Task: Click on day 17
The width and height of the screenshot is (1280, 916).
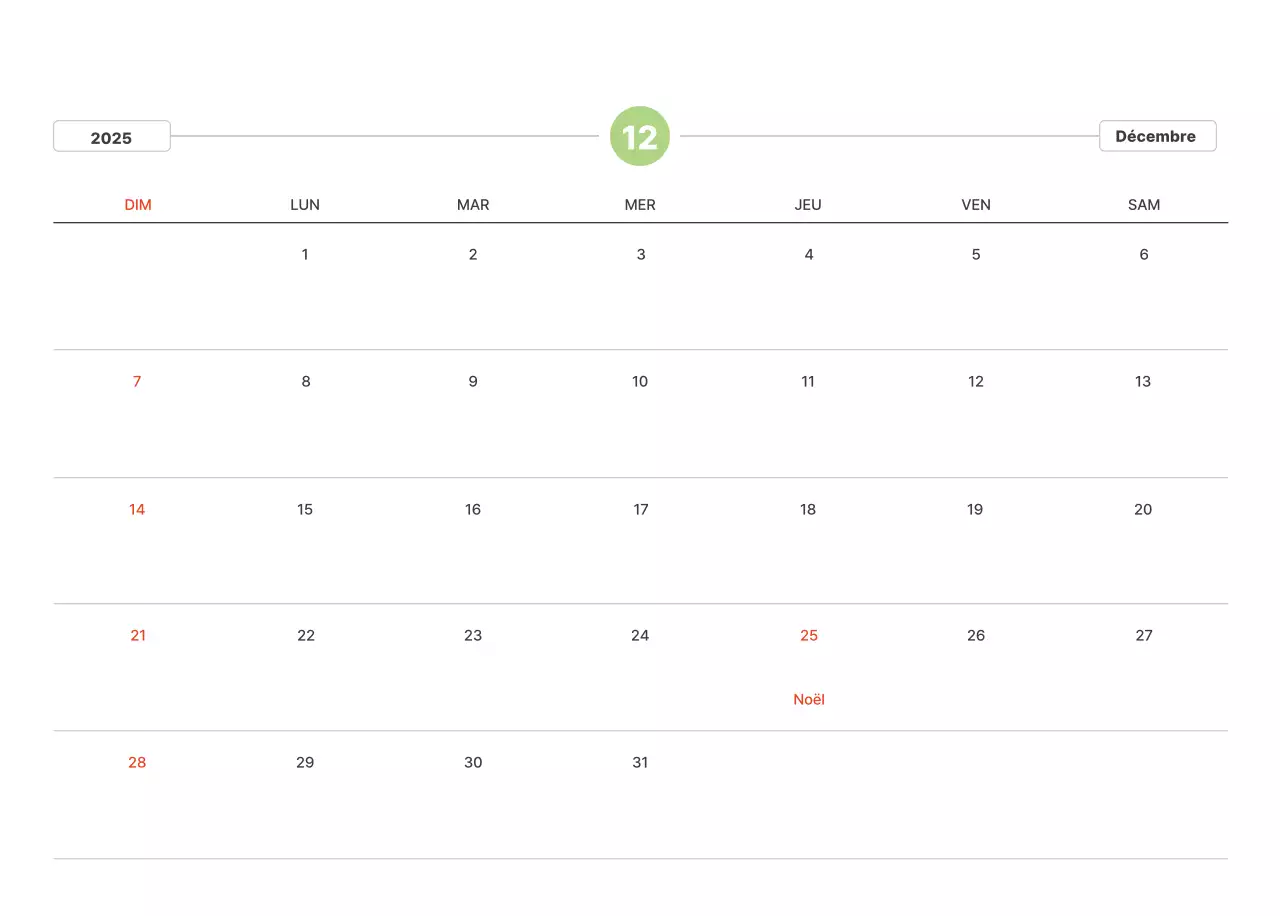Action: (641, 510)
